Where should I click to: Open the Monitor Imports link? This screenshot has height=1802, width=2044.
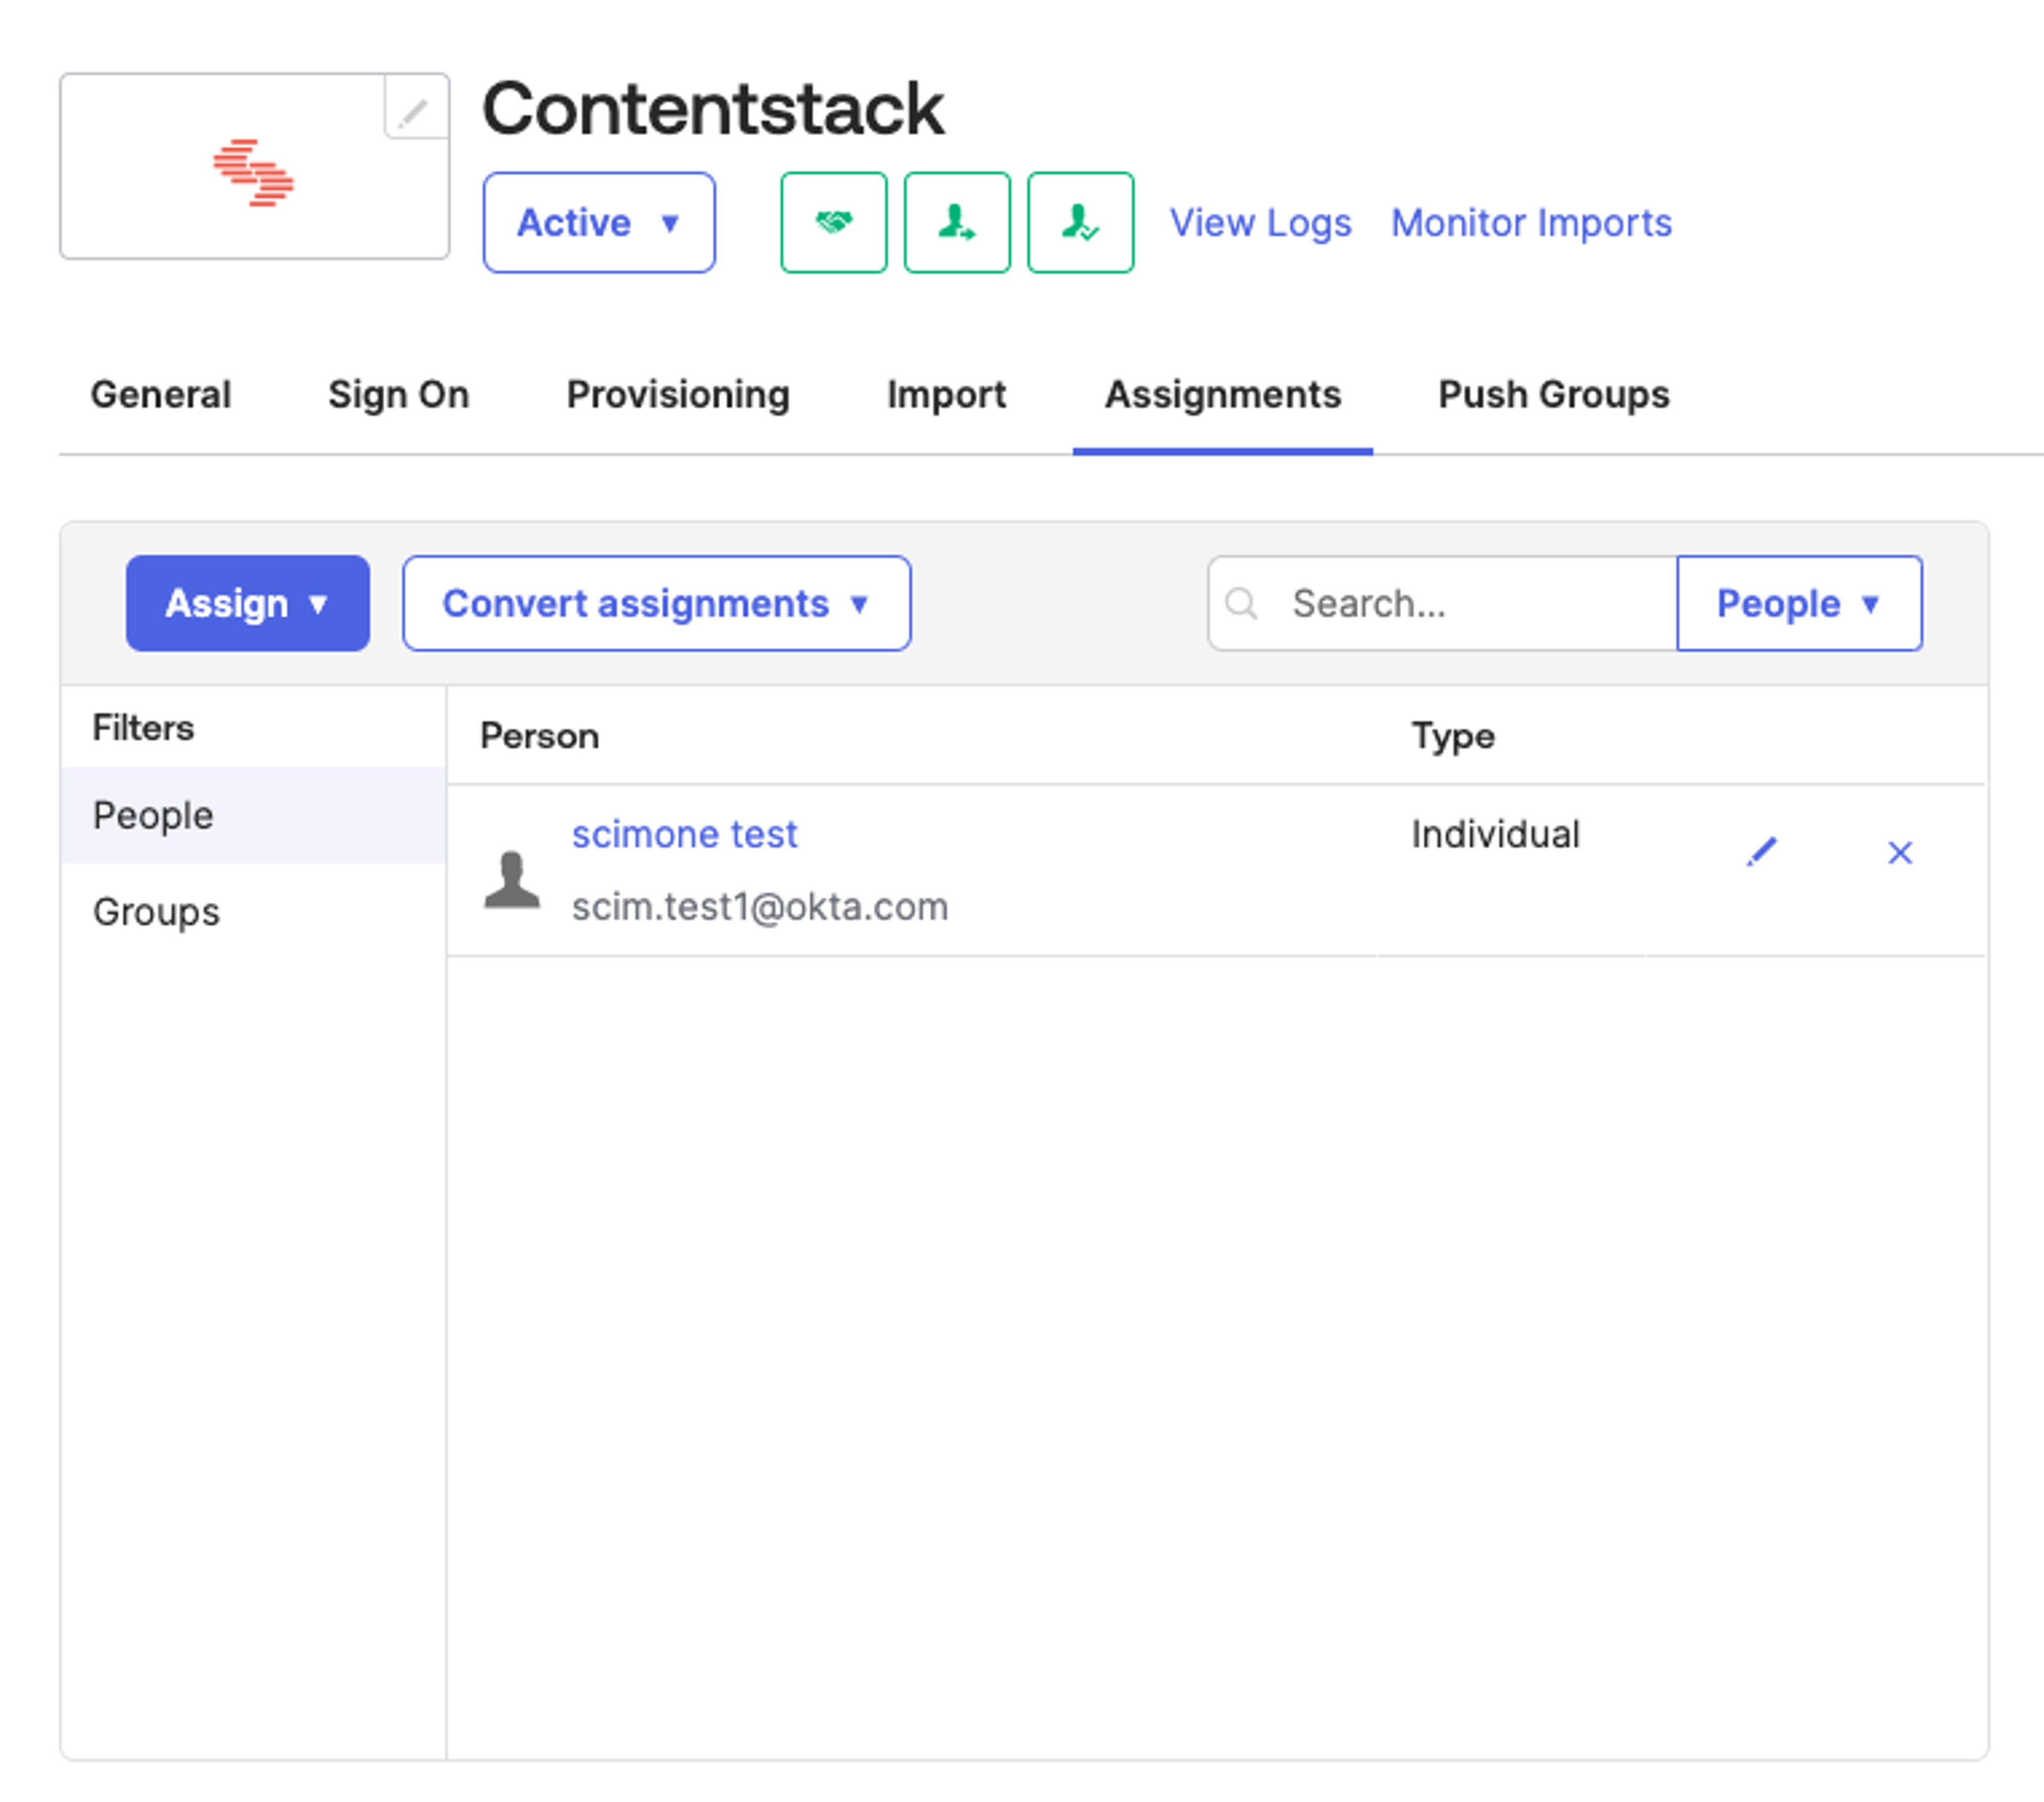[x=1531, y=223]
